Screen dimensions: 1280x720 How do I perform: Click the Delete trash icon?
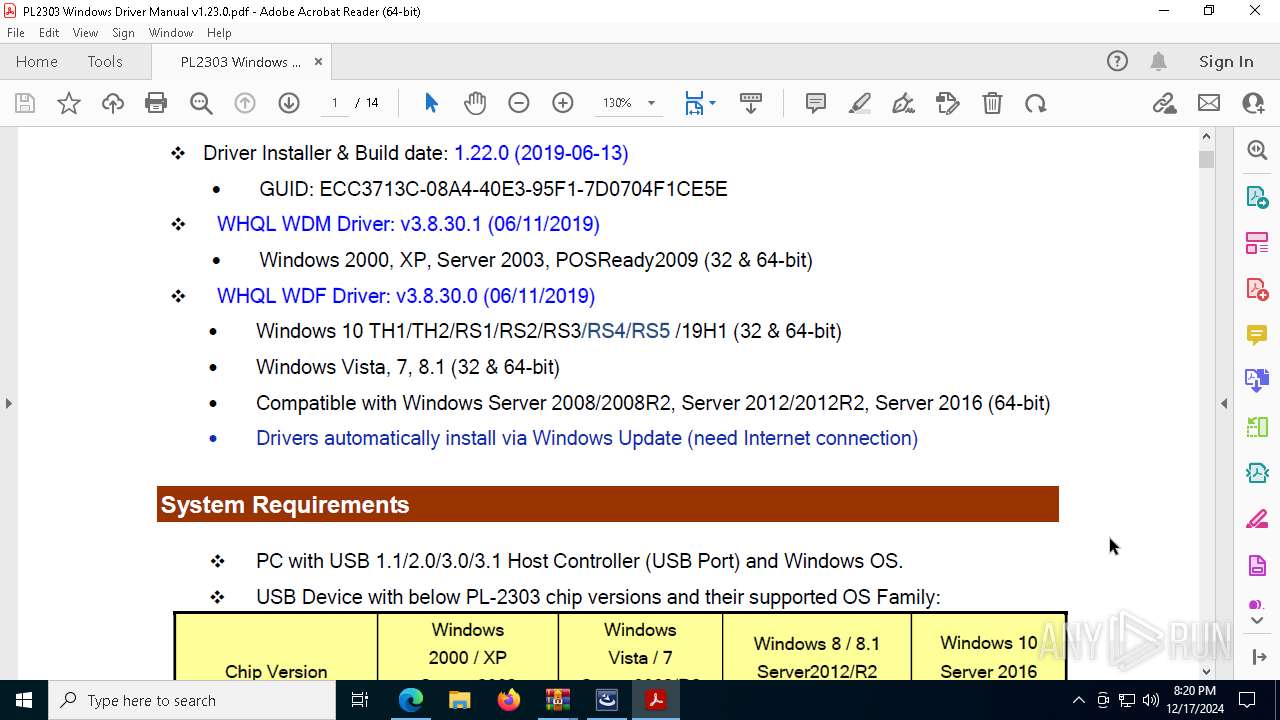(992, 103)
